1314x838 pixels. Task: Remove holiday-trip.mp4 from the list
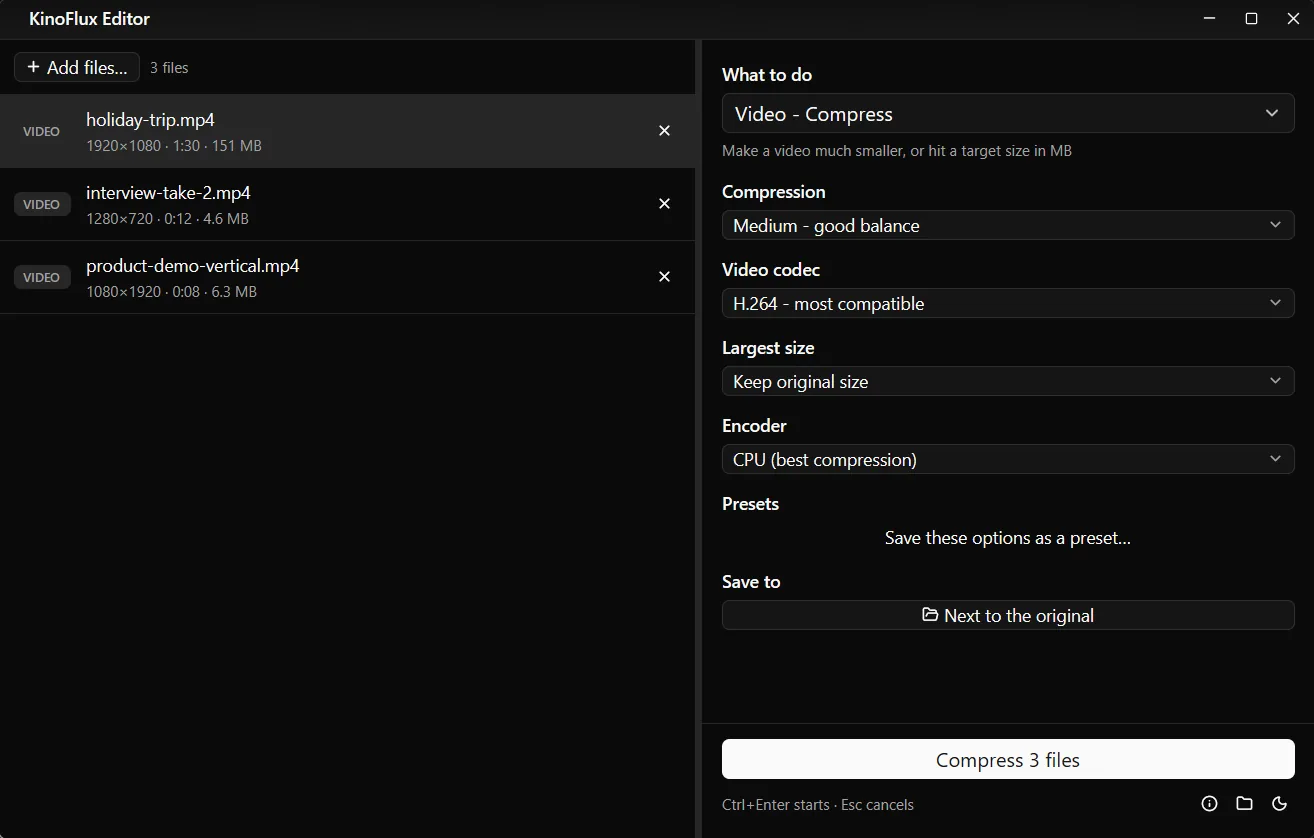(x=664, y=131)
